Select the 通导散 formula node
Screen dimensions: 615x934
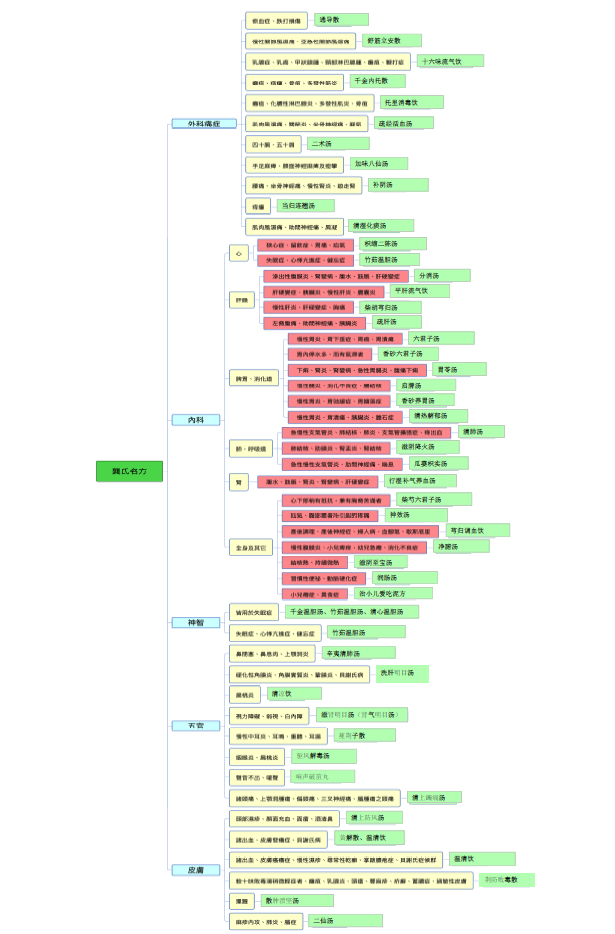tap(341, 20)
